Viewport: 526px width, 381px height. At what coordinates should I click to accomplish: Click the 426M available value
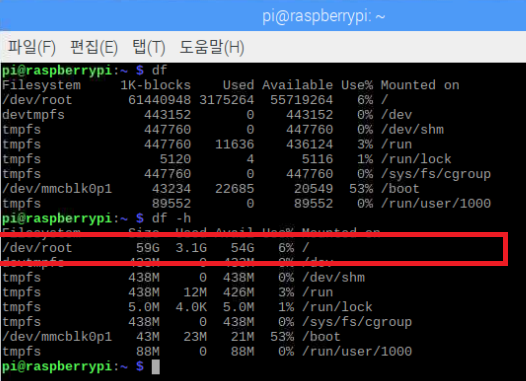click(239, 292)
